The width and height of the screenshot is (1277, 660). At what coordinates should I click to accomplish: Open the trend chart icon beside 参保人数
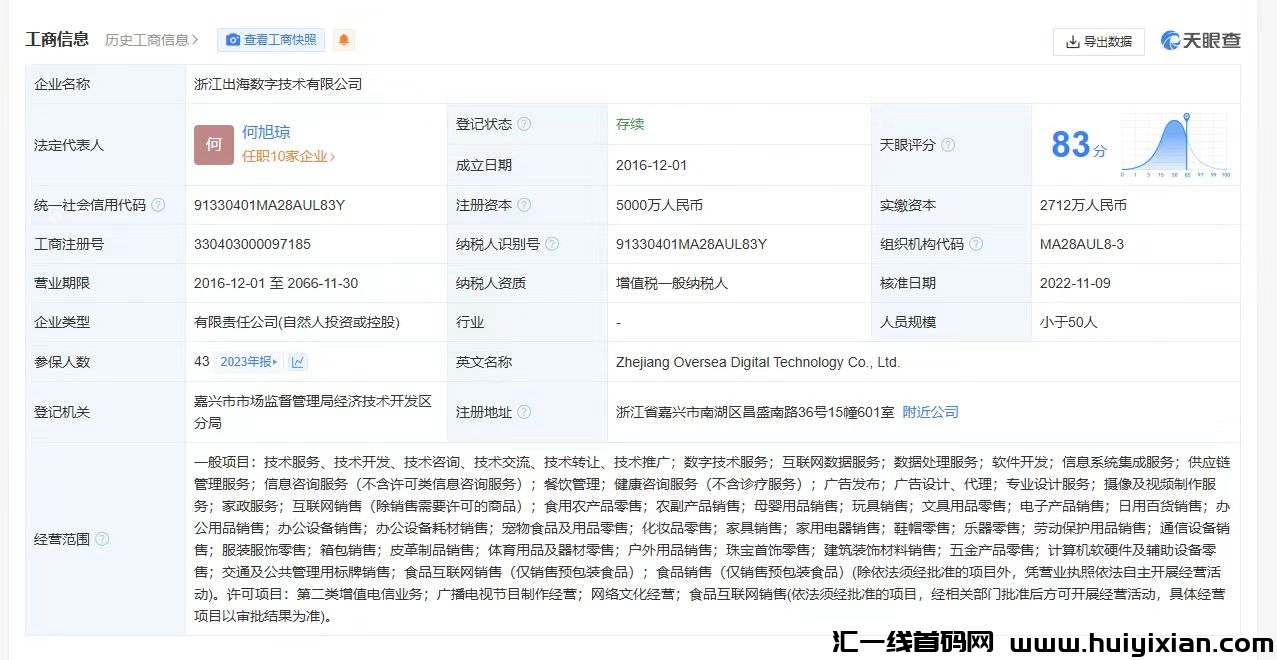[298, 362]
